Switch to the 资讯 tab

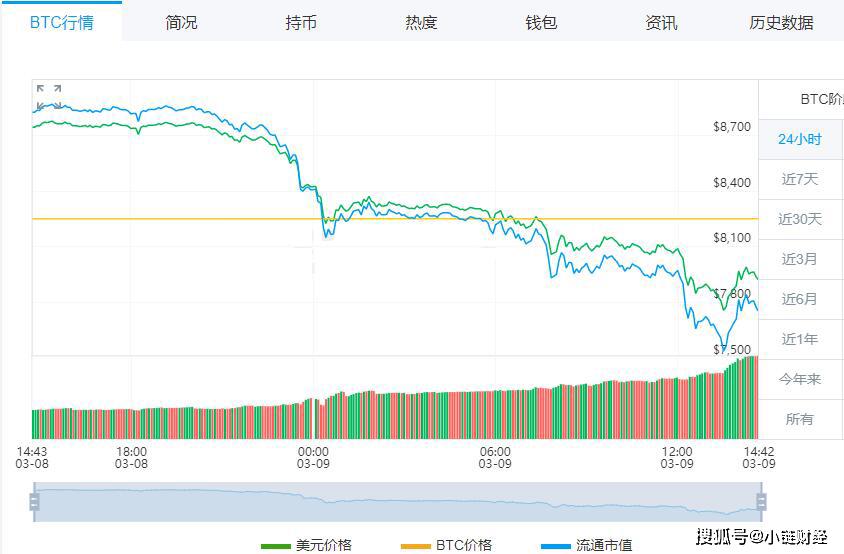pyautogui.click(x=661, y=22)
